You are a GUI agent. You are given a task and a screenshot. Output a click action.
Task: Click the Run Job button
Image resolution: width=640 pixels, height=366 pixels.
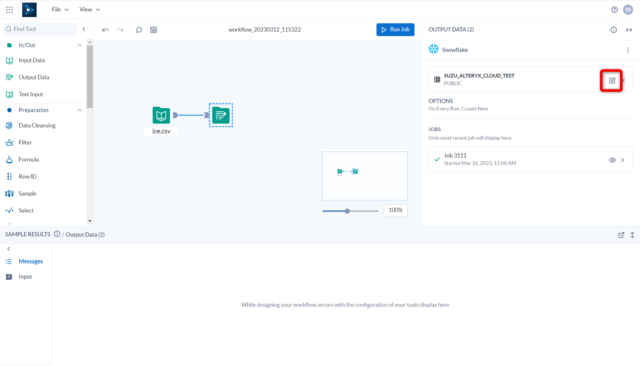pyautogui.click(x=395, y=29)
